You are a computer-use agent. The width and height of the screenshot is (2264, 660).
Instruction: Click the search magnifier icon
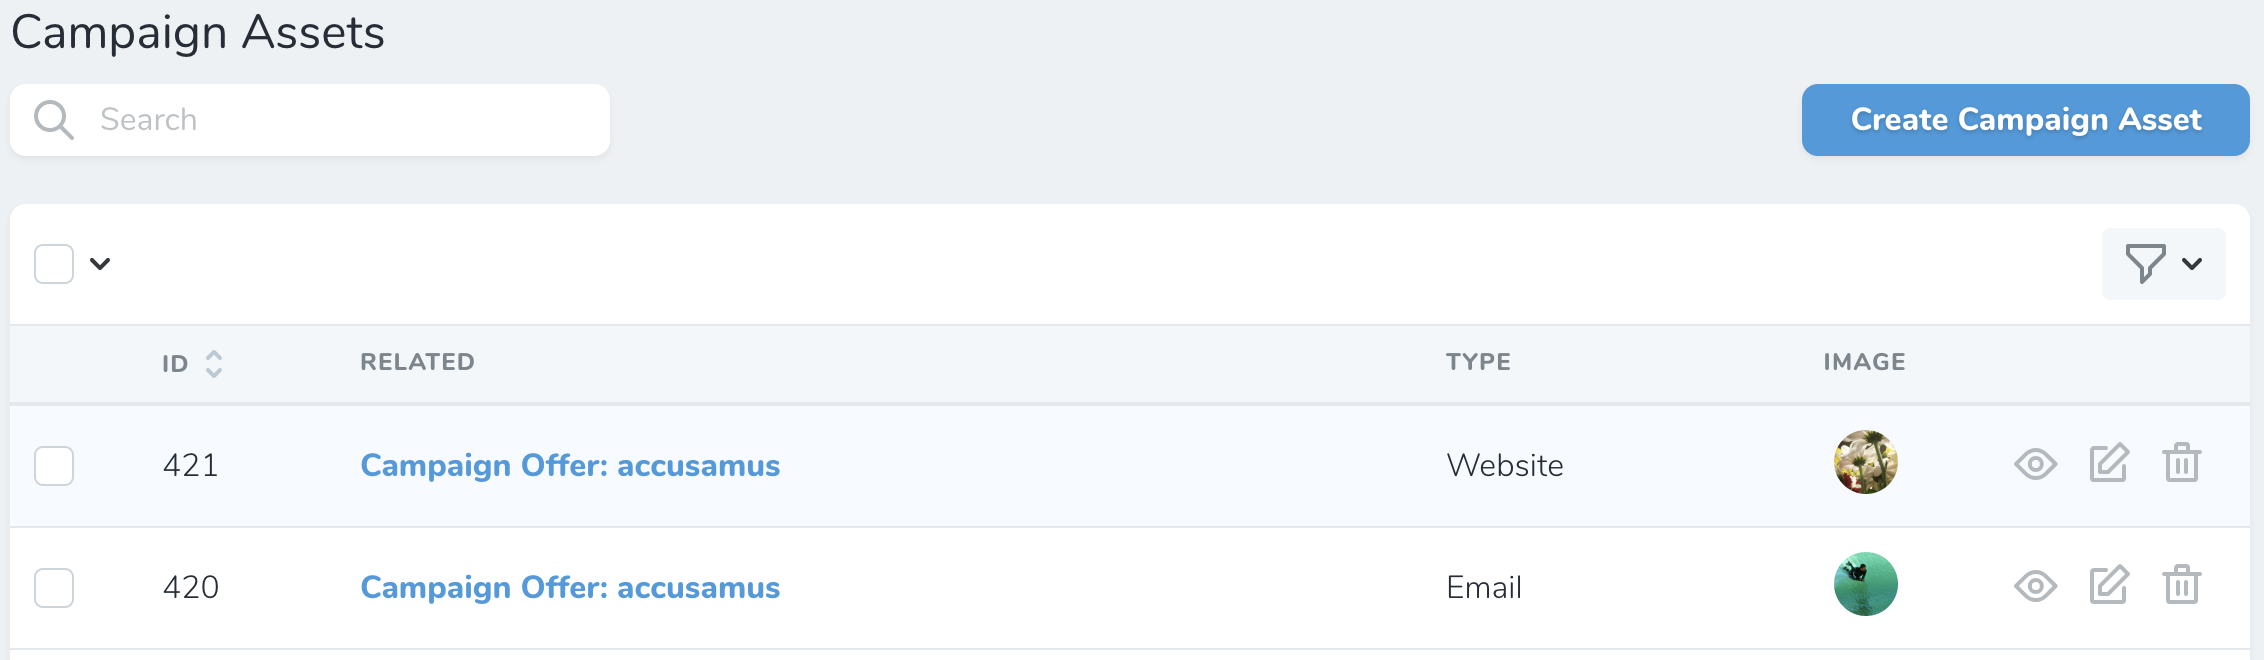[x=53, y=118]
